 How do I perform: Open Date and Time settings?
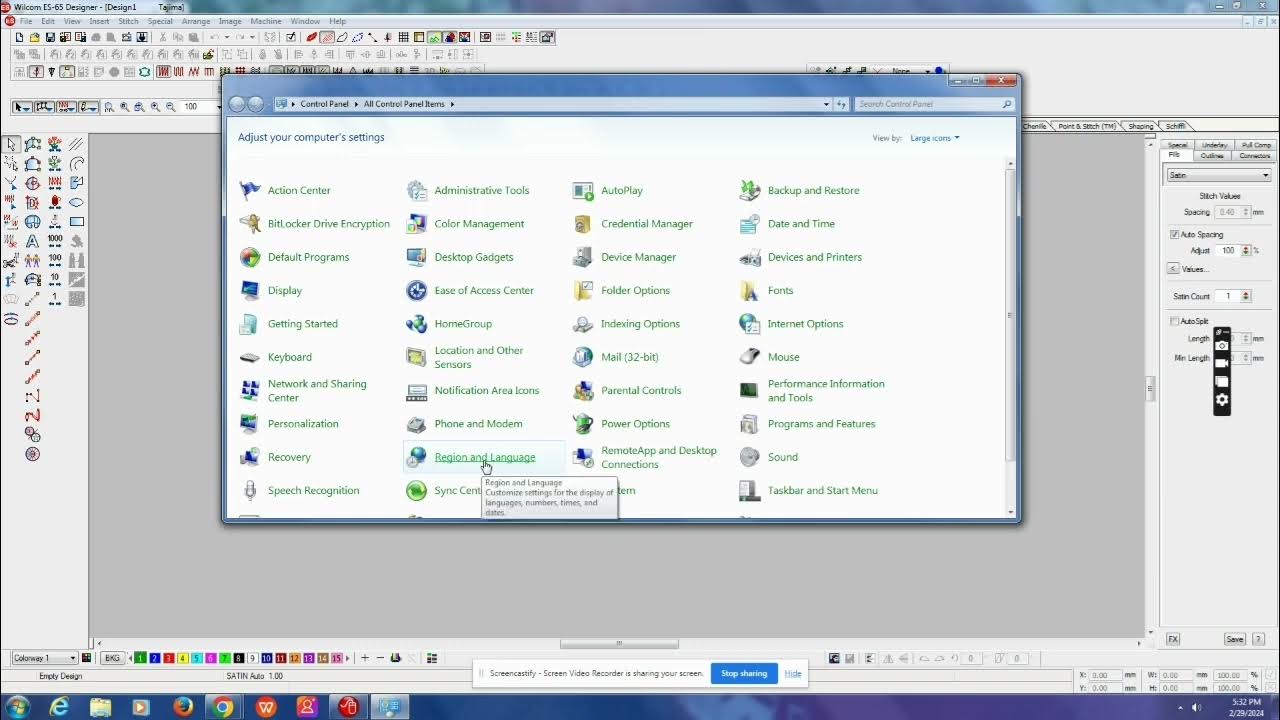pos(801,224)
